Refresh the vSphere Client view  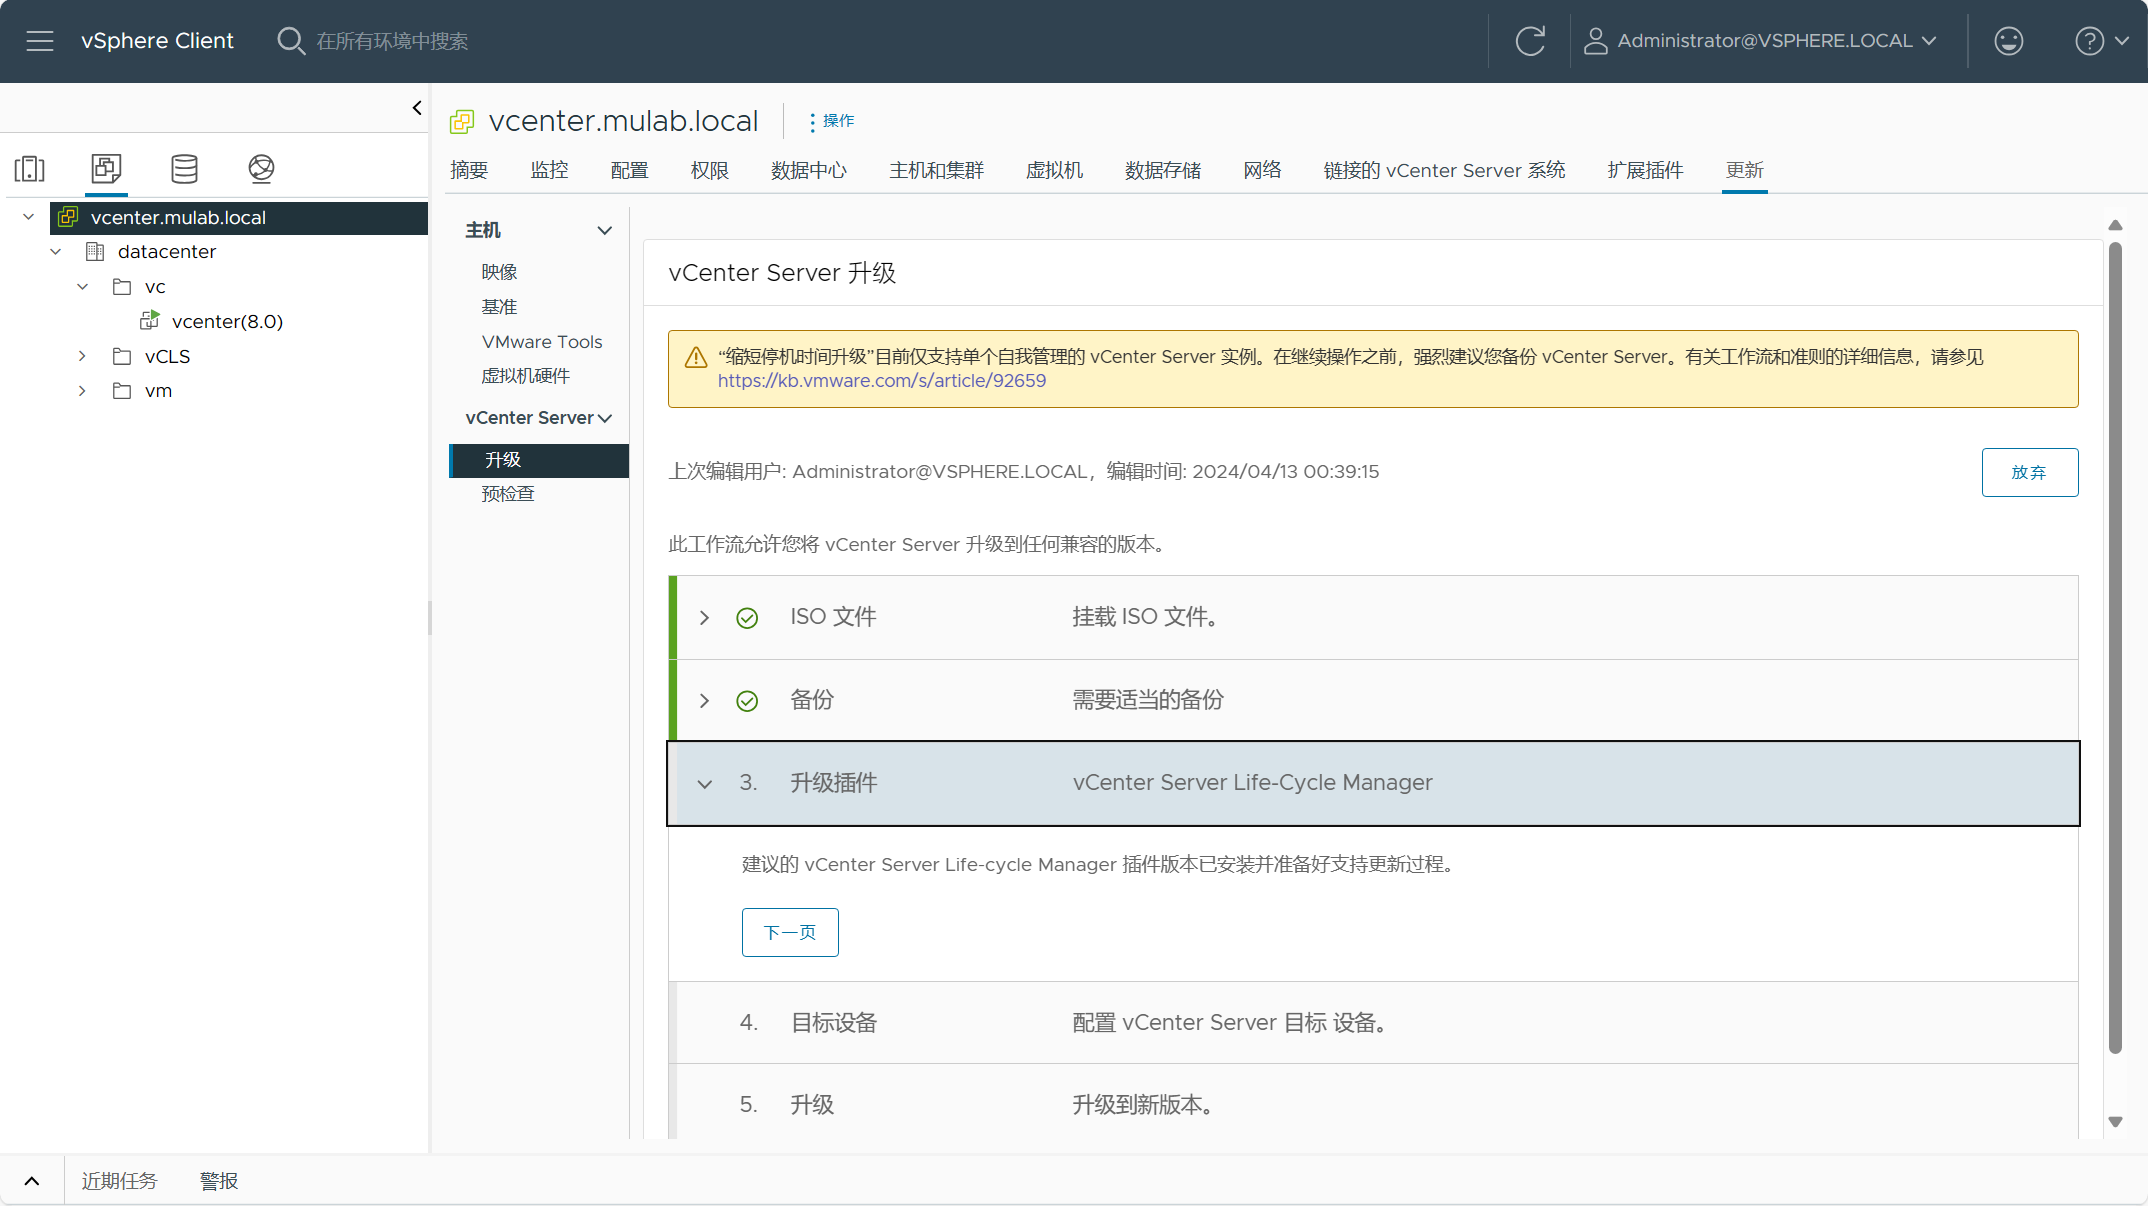pyautogui.click(x=1530, y=41)
